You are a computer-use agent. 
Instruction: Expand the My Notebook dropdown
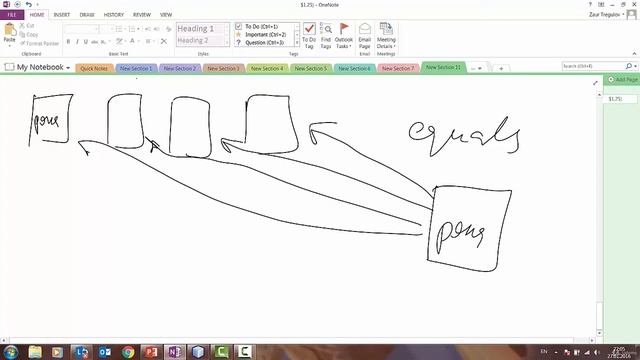click(x=68, y=68)
